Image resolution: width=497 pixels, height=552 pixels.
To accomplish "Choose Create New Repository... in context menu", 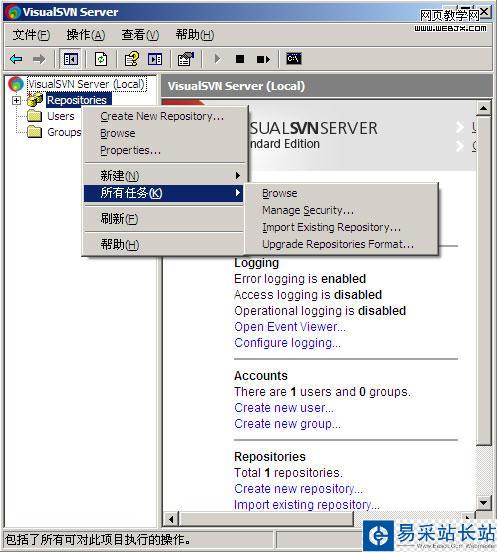I will [164, 116].
